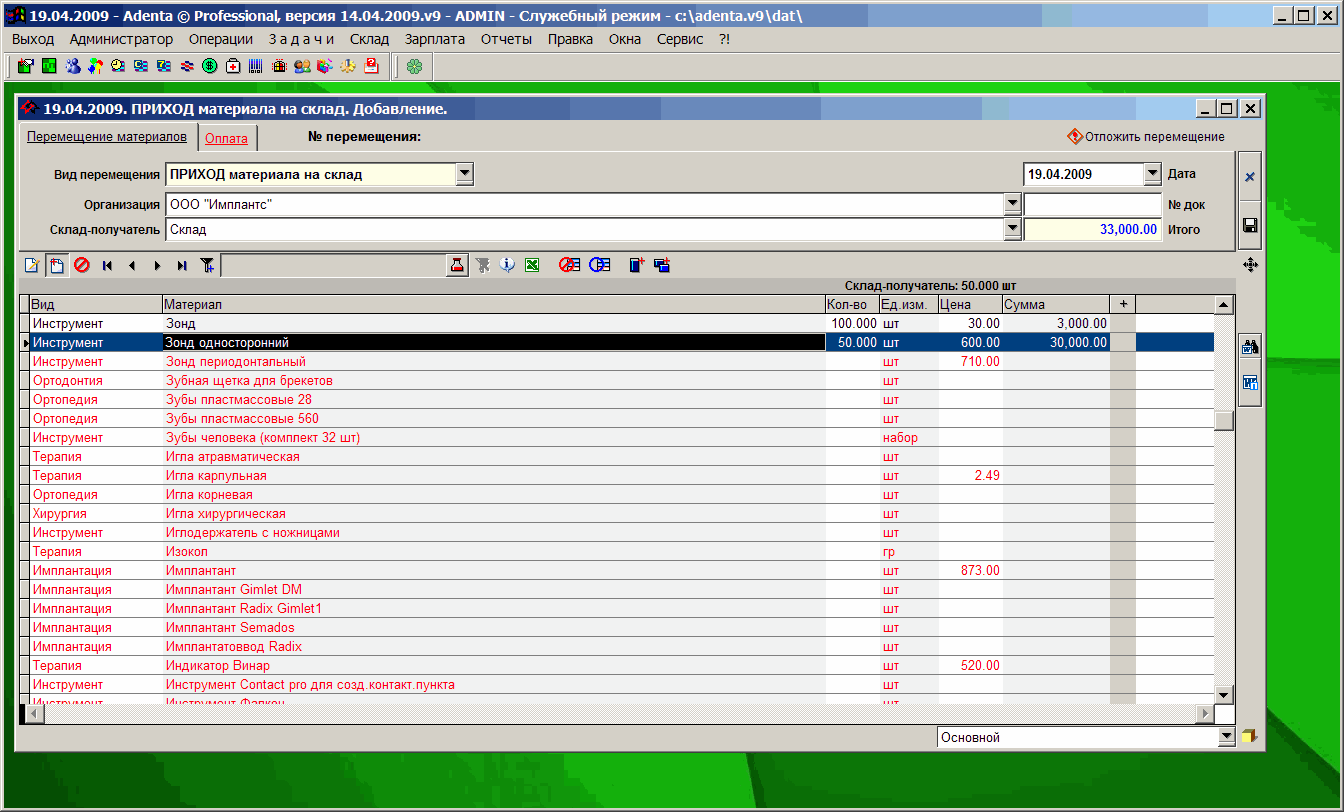Click the plus column header button

pos(1123,304)
